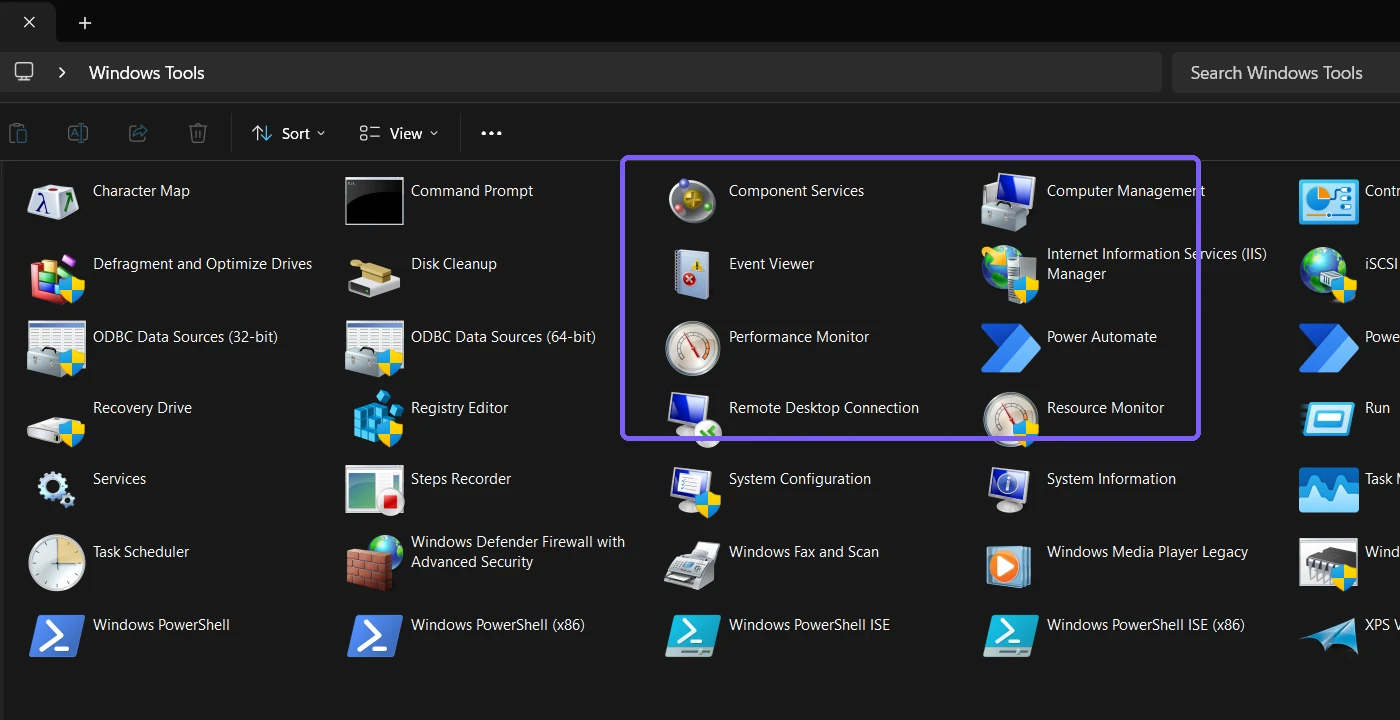
Task: Expand the View dropdown
Action: click(399, 133)
